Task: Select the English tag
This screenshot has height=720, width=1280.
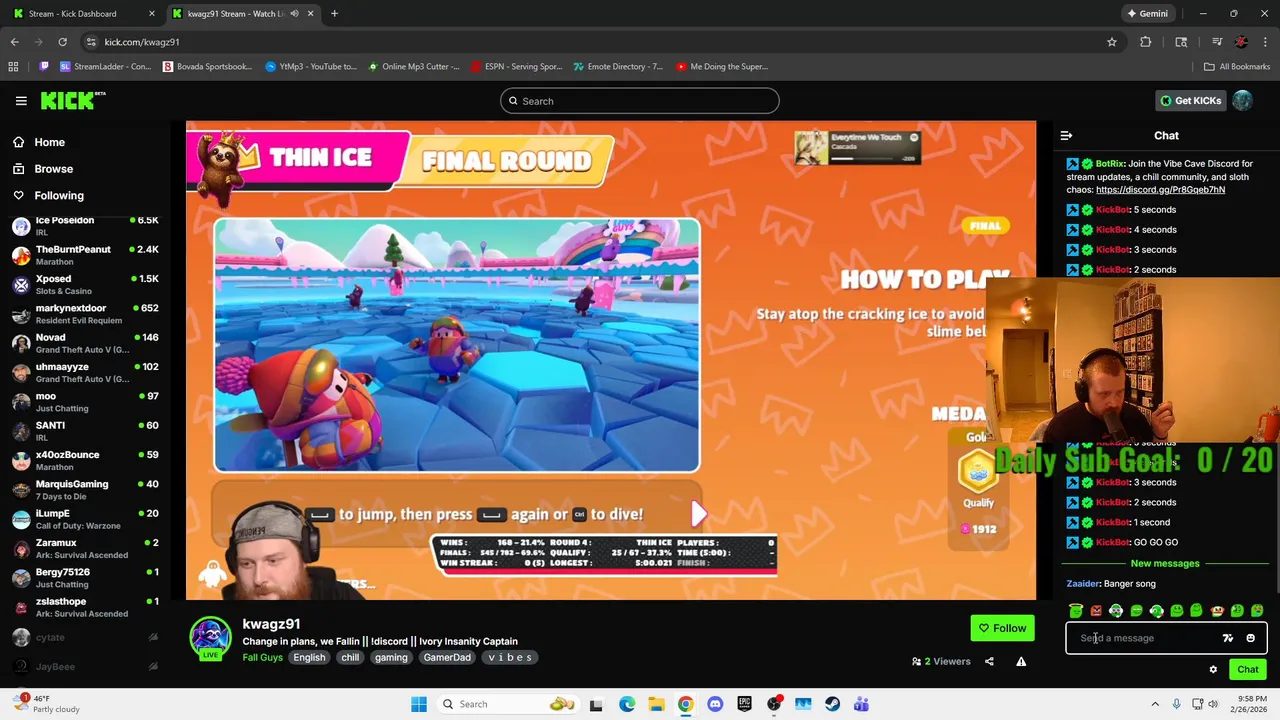Action: pos(309,658)
